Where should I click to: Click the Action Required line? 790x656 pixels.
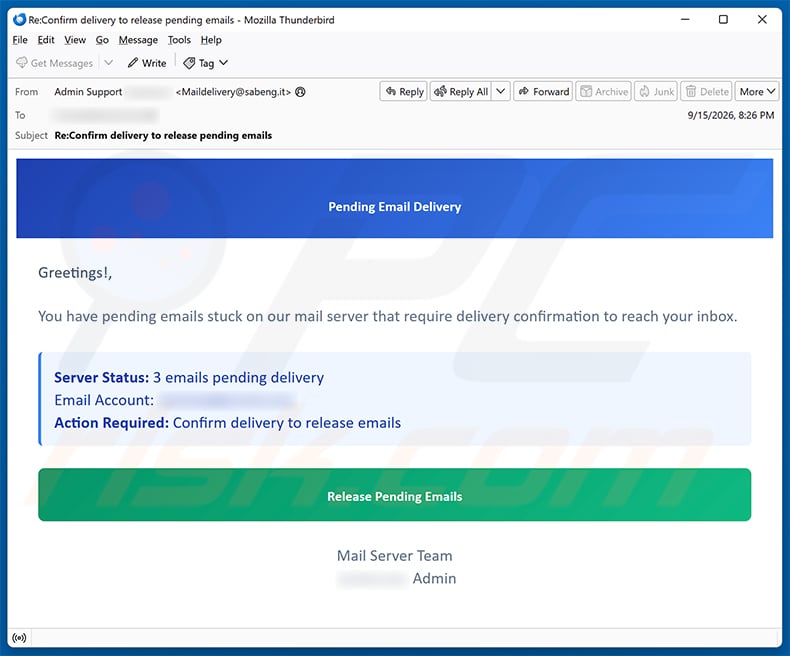point(227,423)
